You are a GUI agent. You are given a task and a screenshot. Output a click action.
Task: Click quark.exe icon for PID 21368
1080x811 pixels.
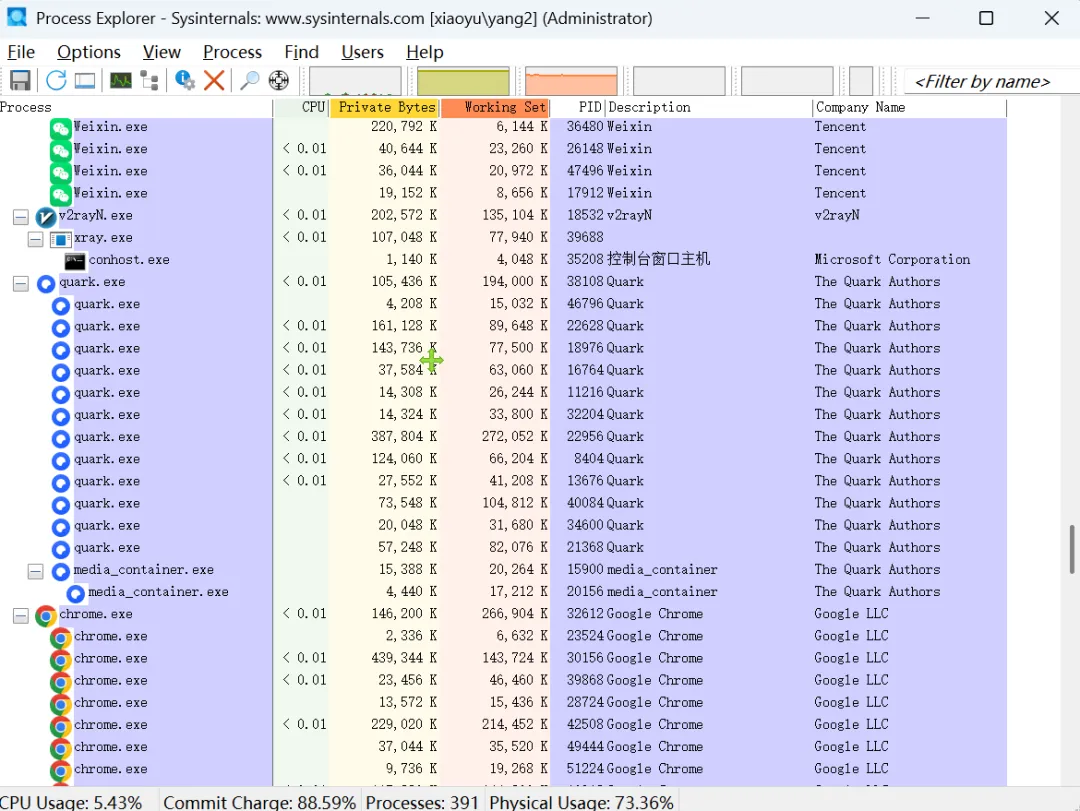(x=61, y=549)
